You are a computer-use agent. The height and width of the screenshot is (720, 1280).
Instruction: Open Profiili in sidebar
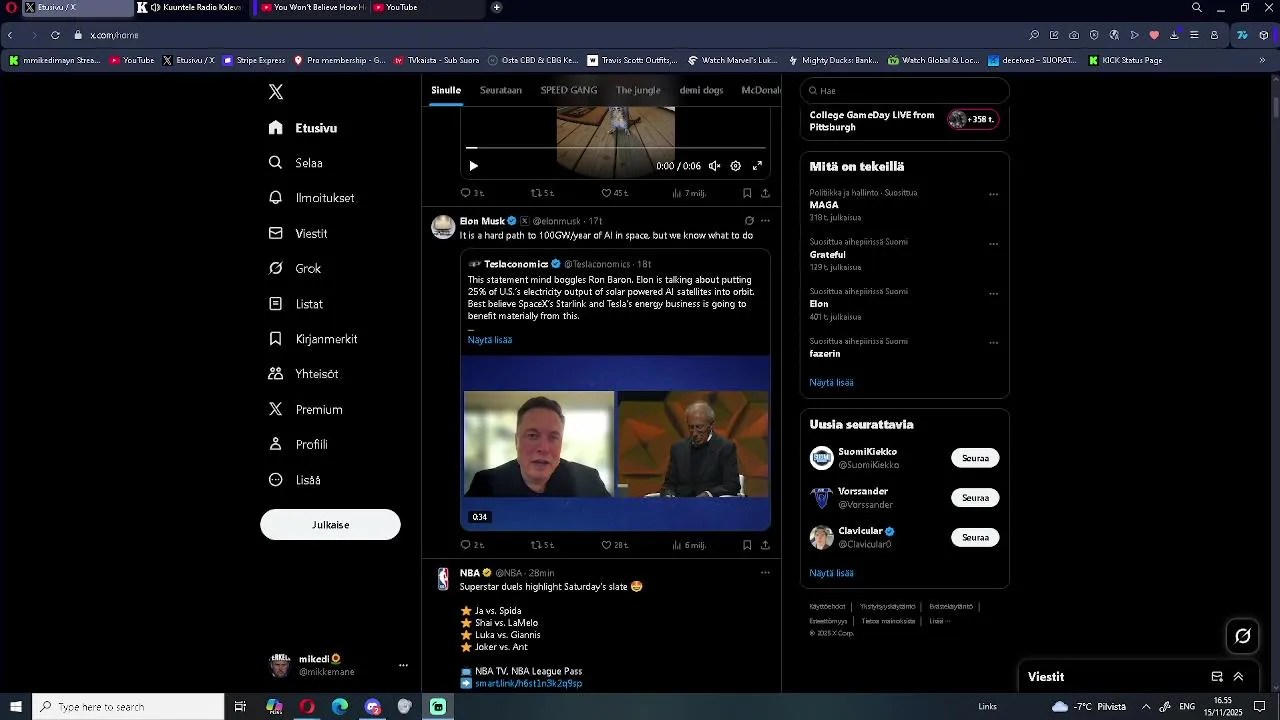click(x=298, y=444)
